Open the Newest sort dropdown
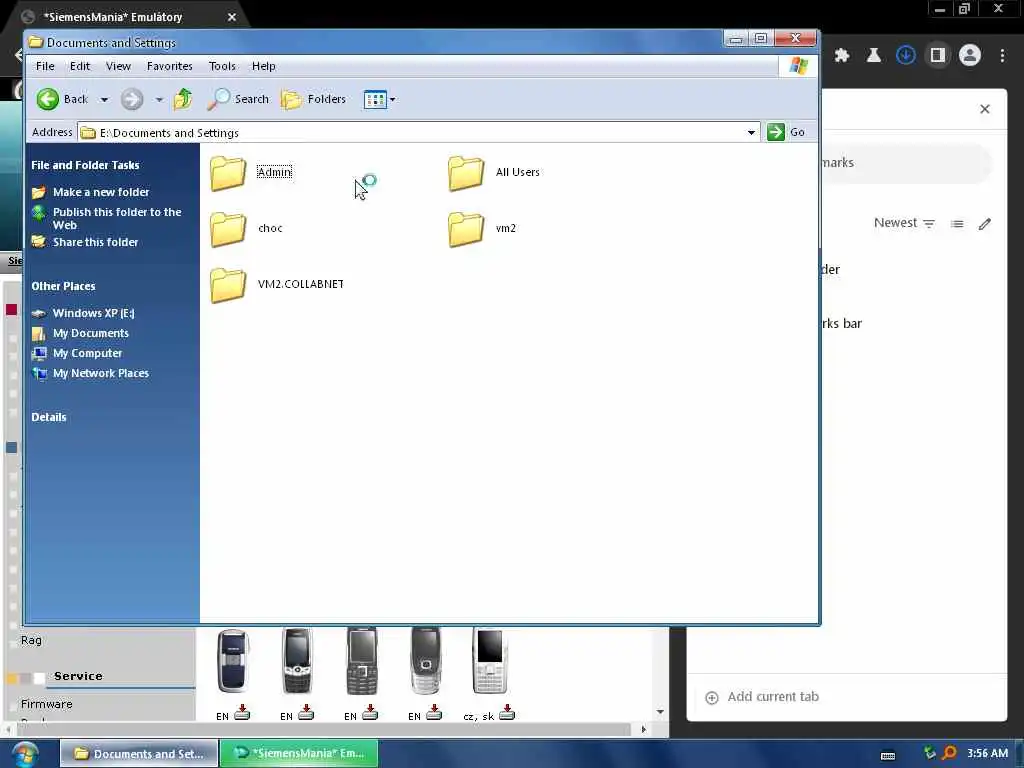This screenshot has width=1024, height=768. tap(904, 223)
